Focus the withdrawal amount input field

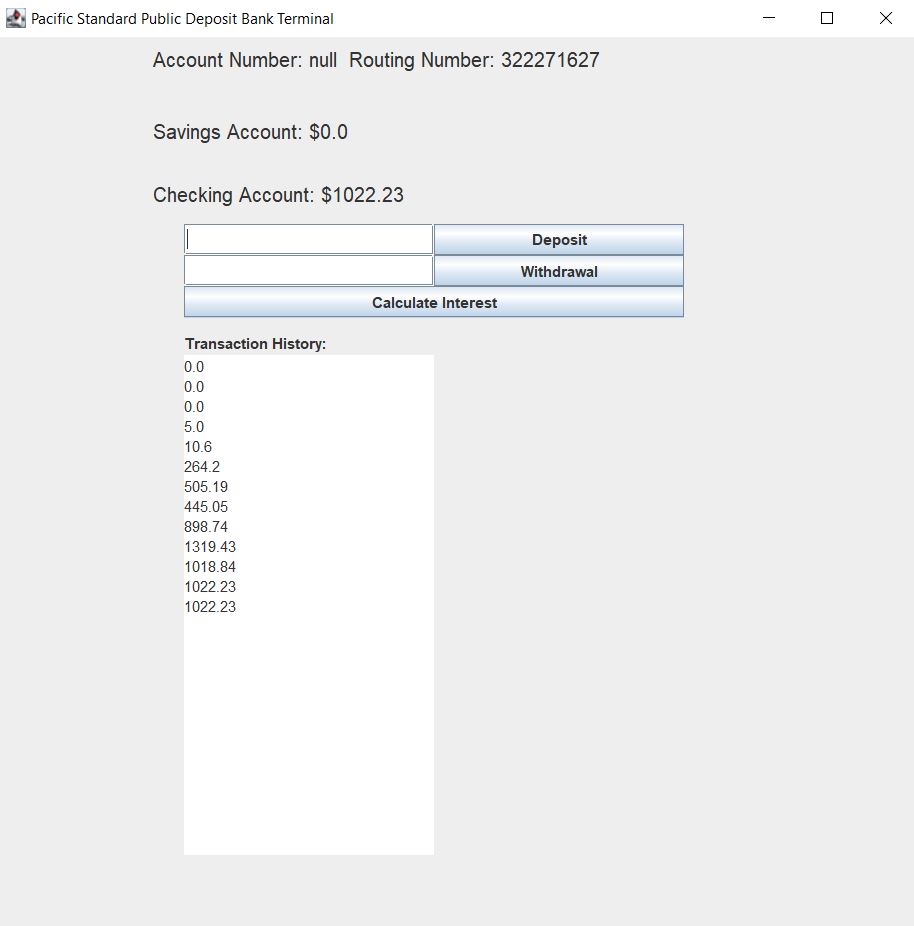pyautogui.click(x=308, y=270)
